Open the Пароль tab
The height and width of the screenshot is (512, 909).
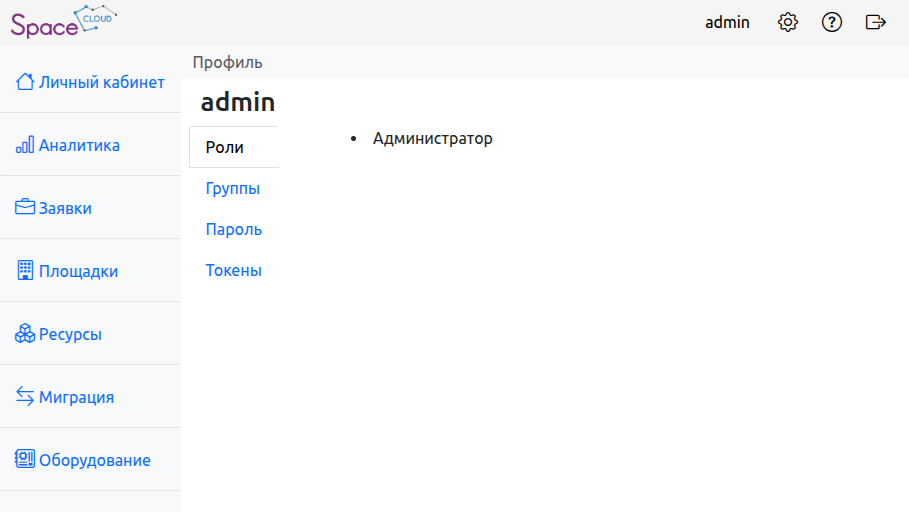click(234, 229)
